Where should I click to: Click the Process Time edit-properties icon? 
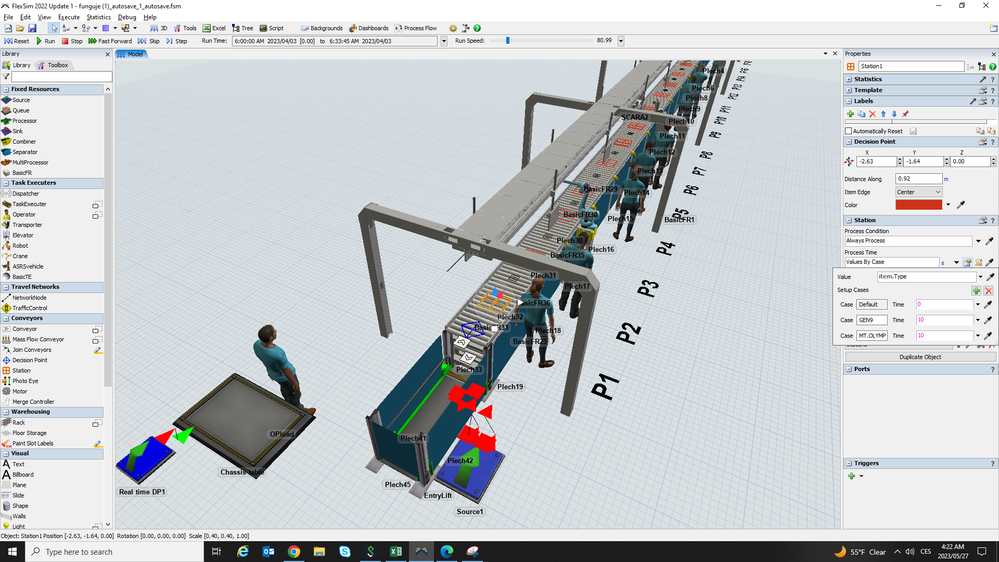[x=968, y=263]
